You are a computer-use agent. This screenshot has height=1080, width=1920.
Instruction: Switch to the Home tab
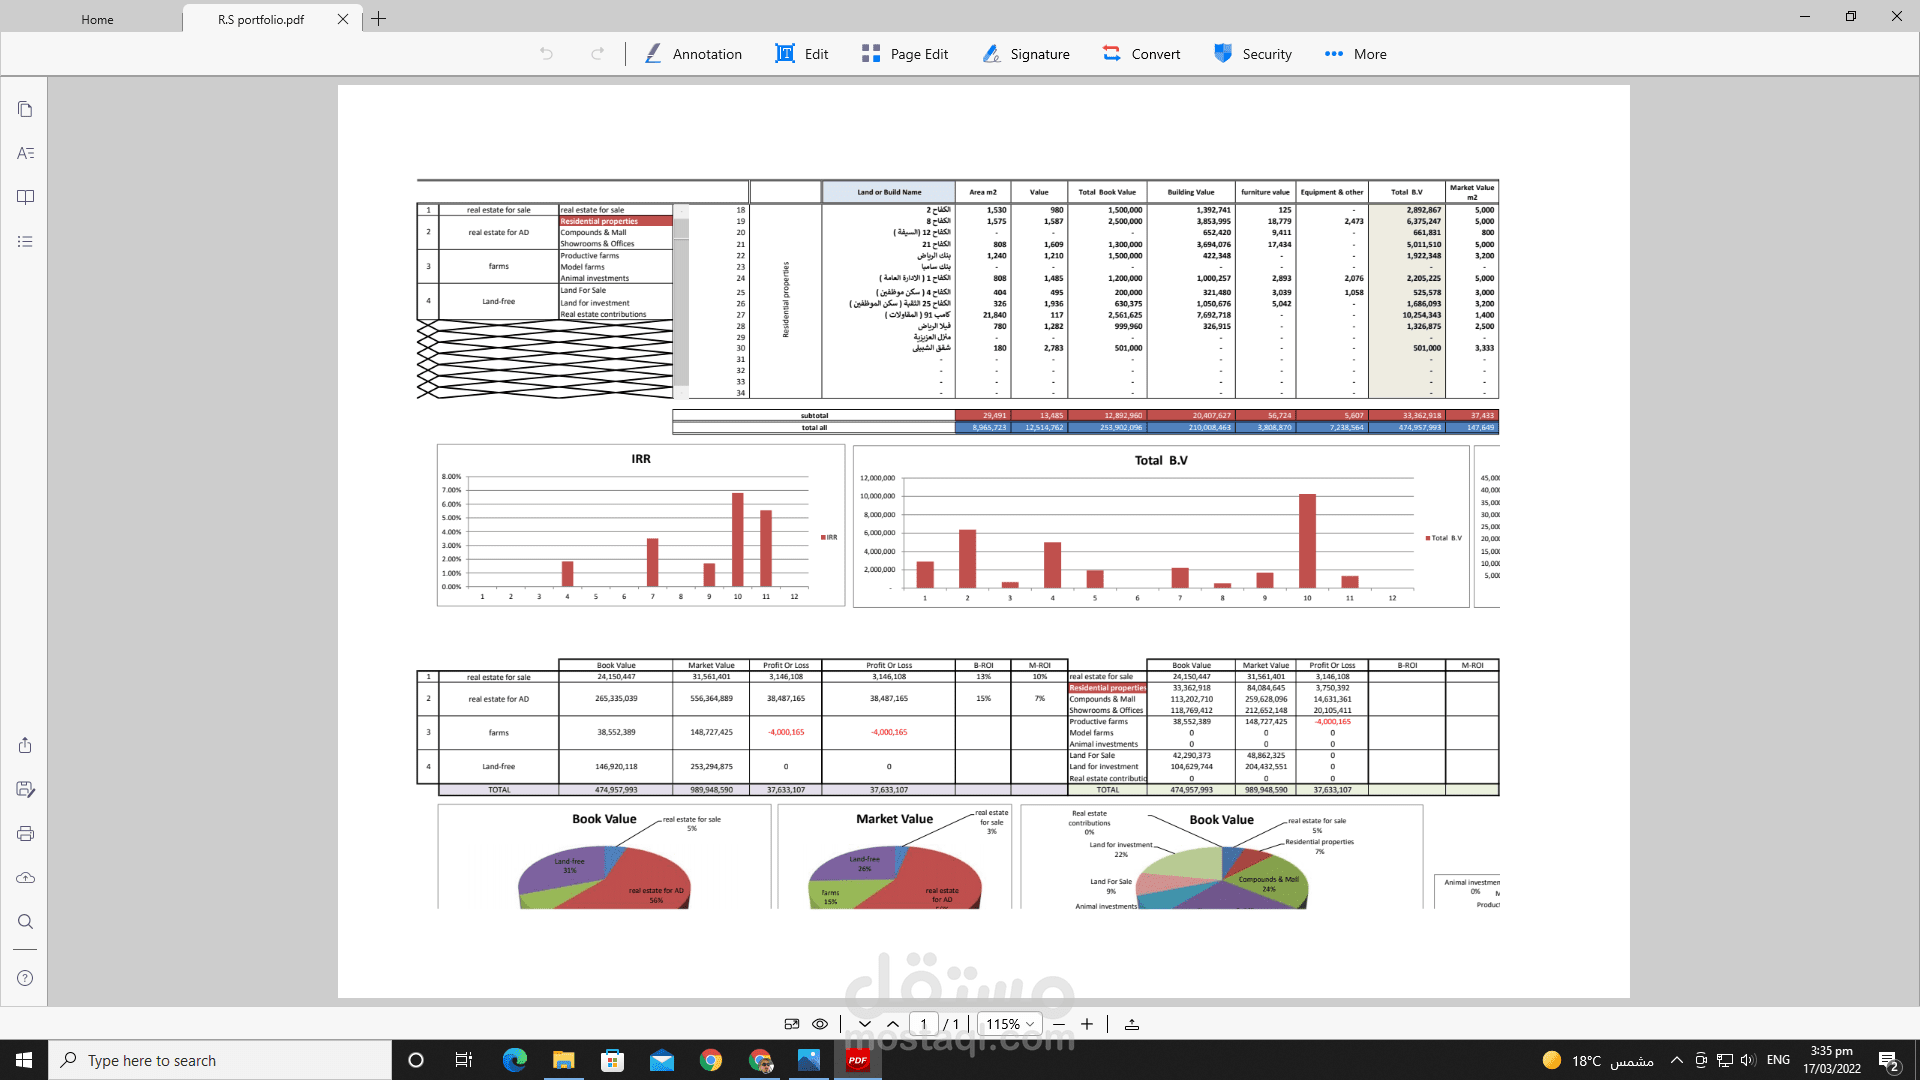(x=97, y=19)
